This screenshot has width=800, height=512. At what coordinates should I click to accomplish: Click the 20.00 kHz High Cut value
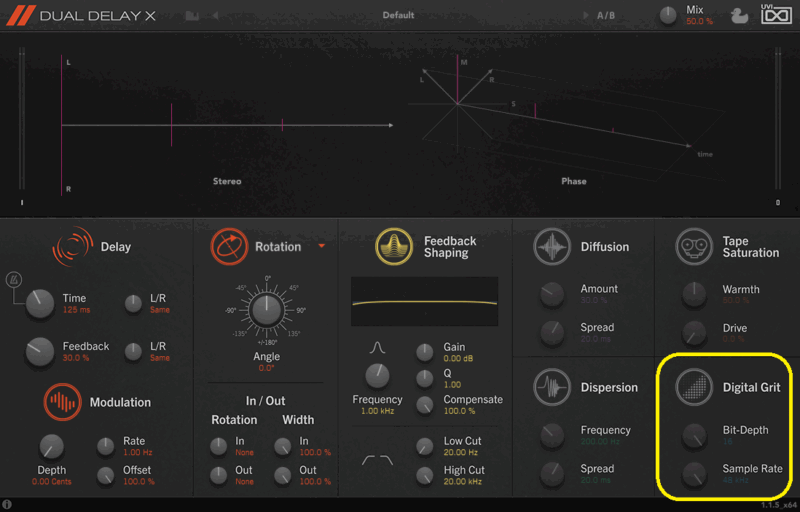coord(463,481)
